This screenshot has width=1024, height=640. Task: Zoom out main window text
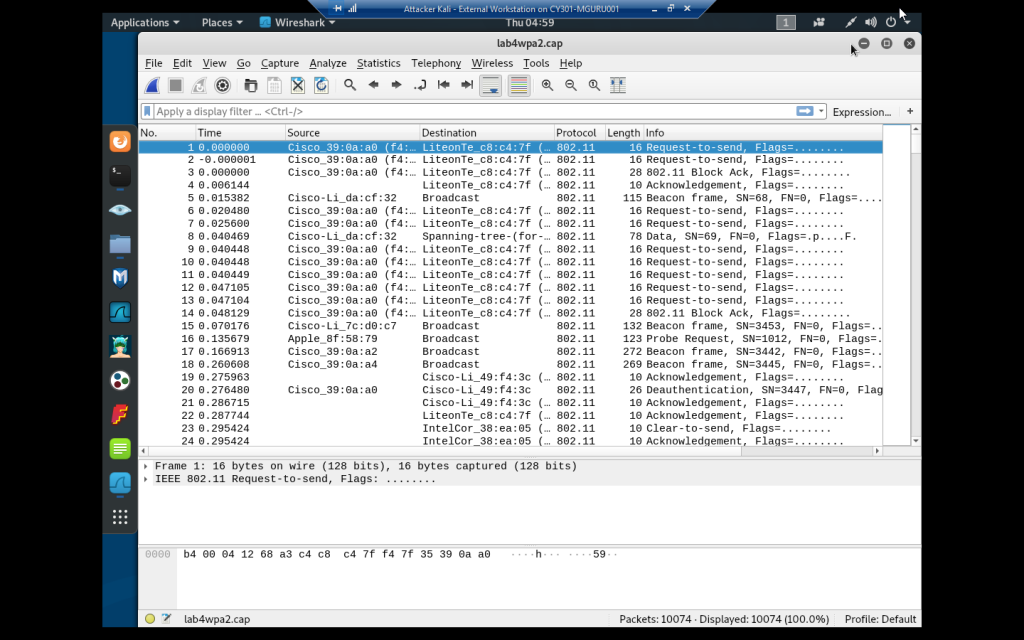(571, 85)
